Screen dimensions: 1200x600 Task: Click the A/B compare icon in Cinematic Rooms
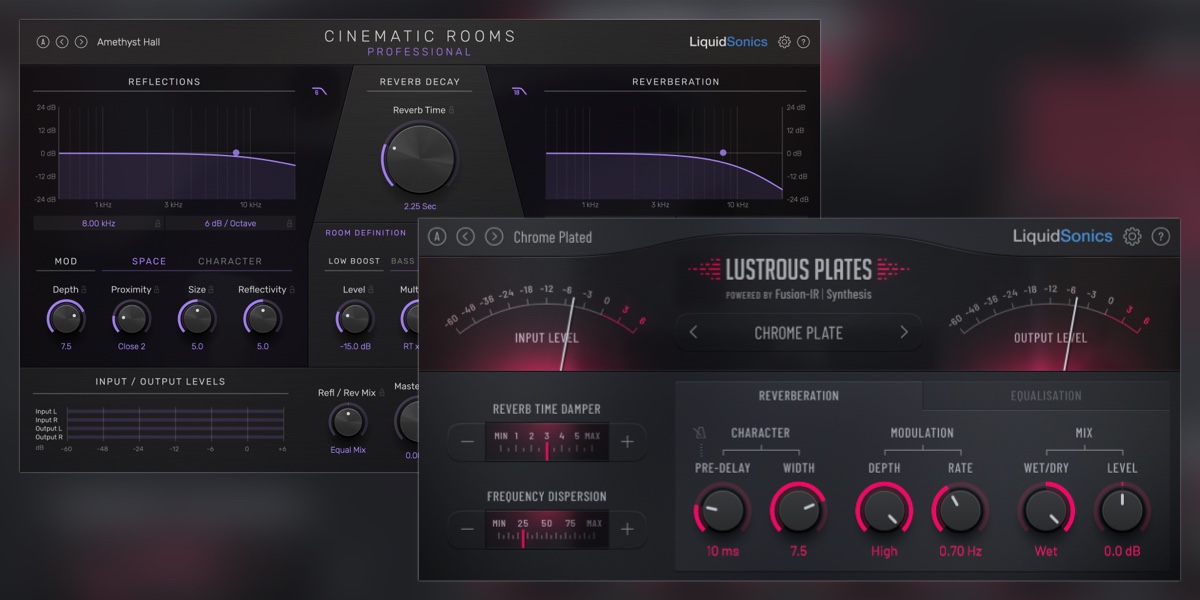tap(43, 42)
